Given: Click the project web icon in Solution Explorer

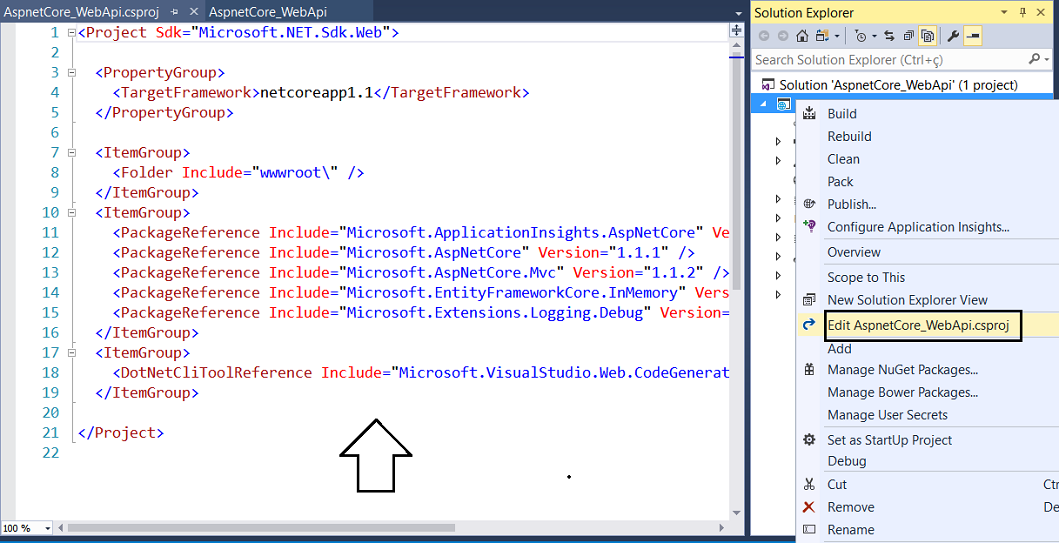Looking at the screenshot, I should click(783, 104).
